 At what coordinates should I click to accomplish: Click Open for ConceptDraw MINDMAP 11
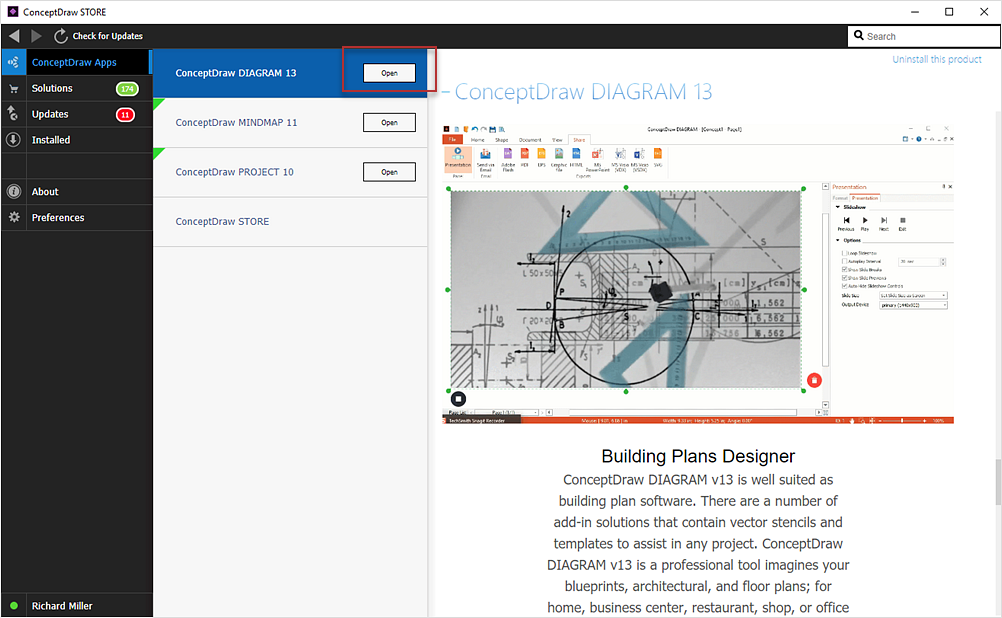click(389, 123)
